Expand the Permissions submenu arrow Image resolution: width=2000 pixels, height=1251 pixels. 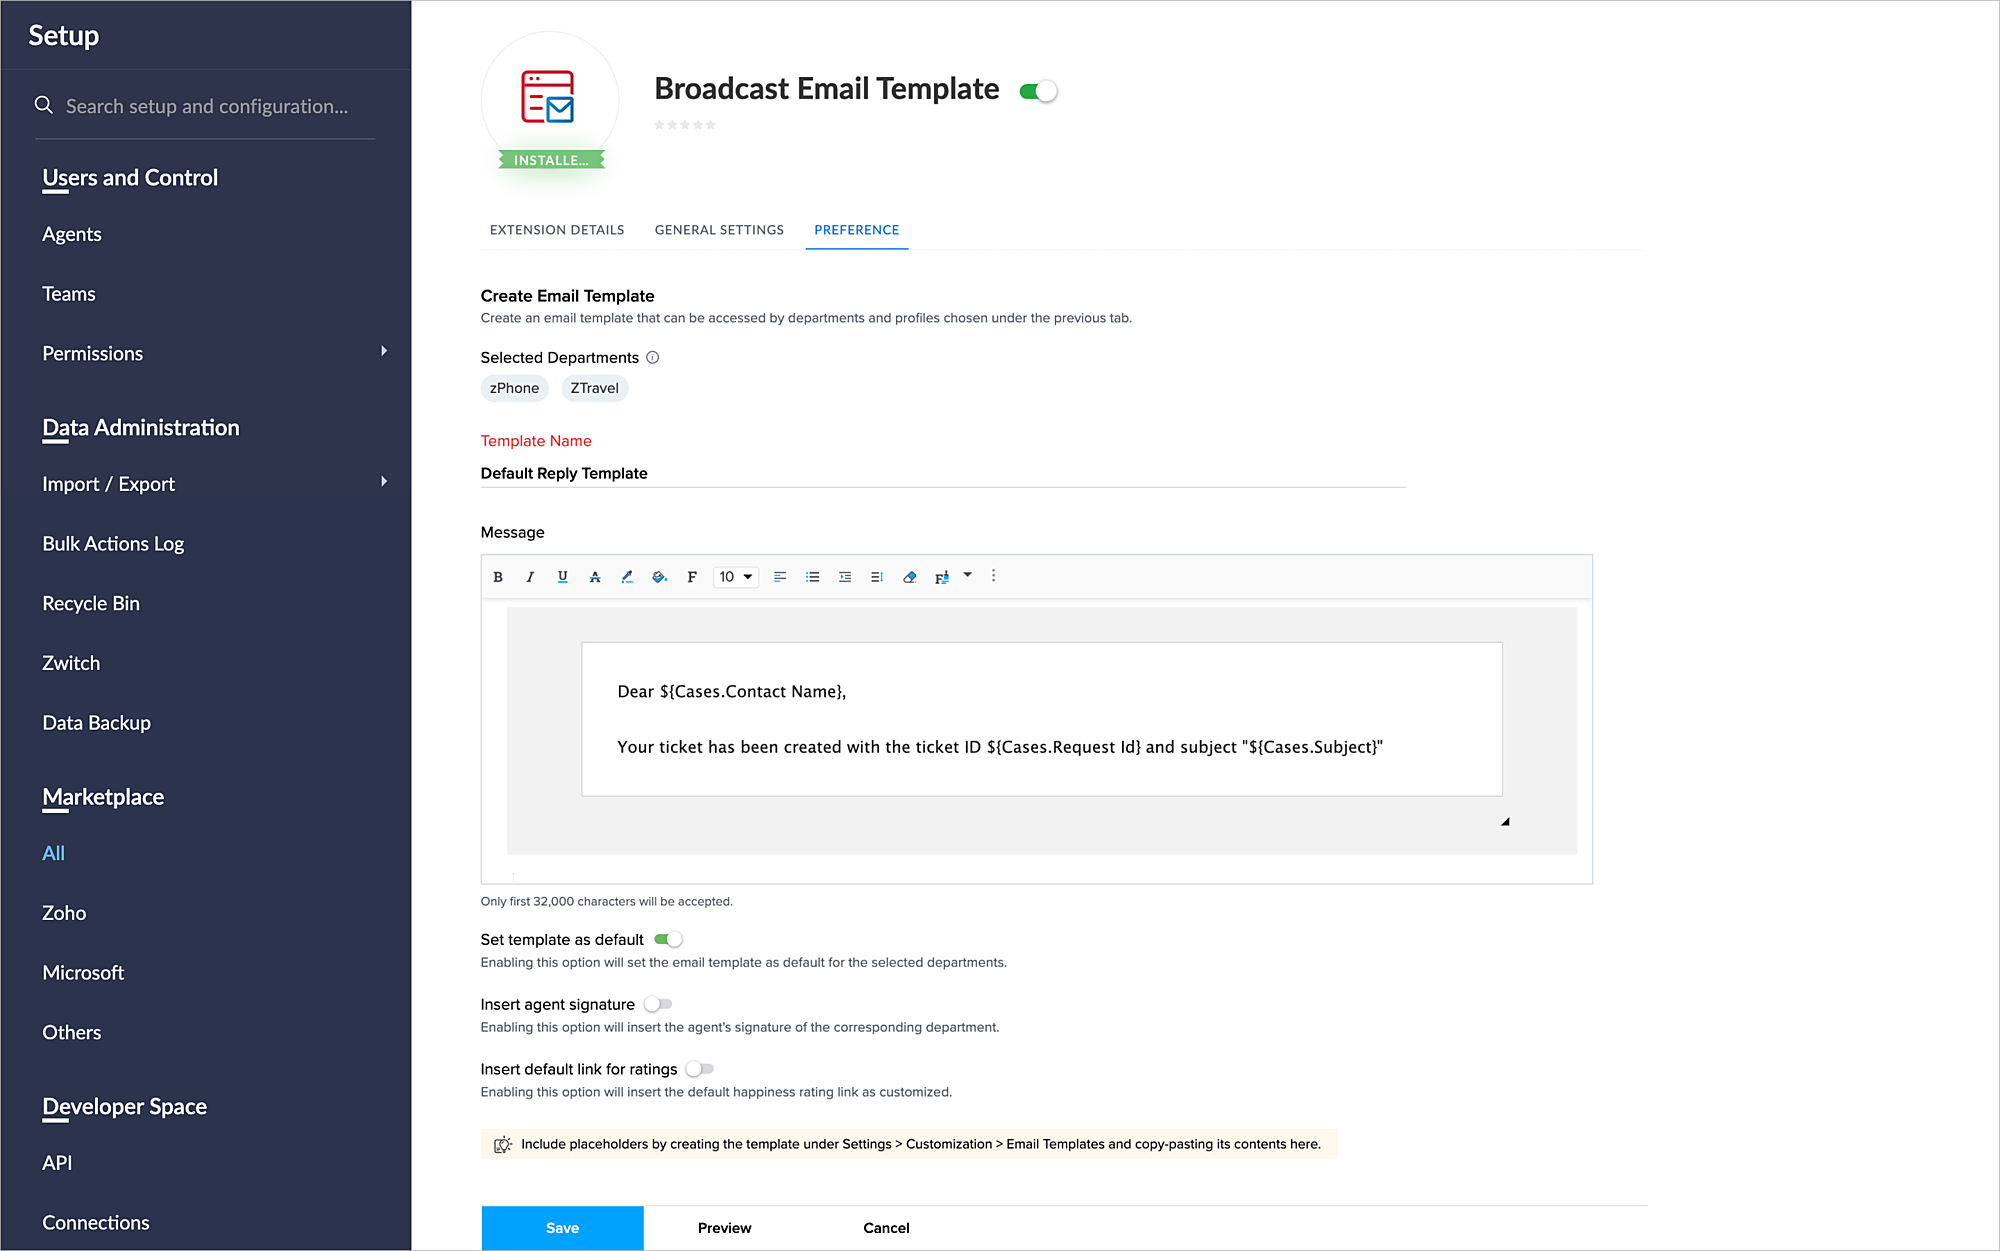click(383, 351)
